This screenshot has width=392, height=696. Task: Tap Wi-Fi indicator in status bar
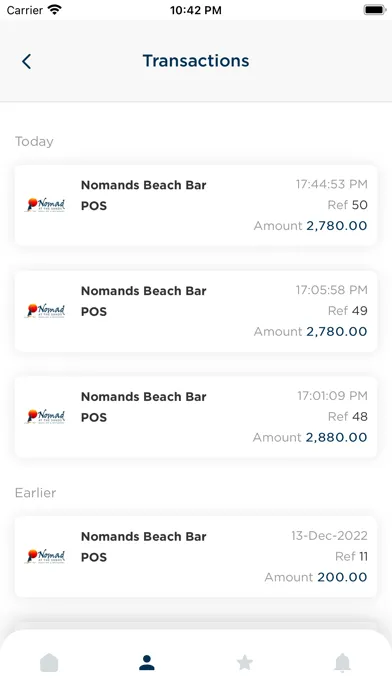[55, 10]
